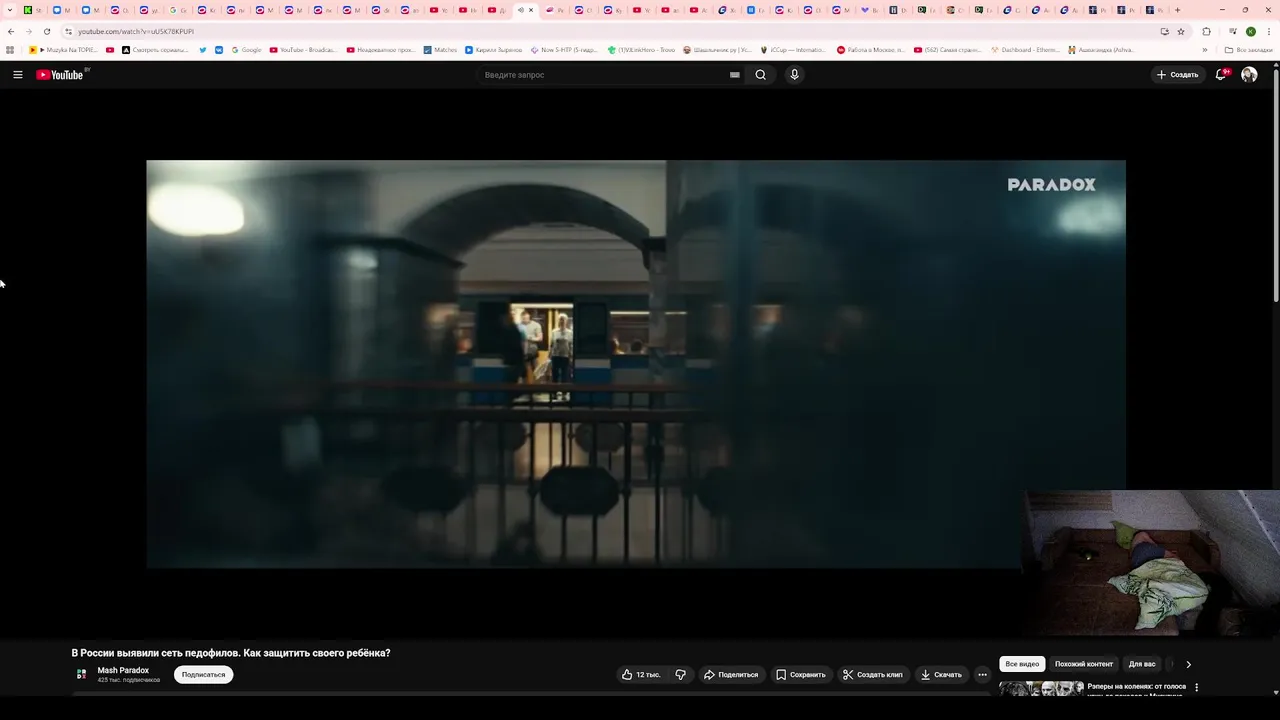Open the YouTube - Broadcast bookmark
Viewport: 1280px width, 720px height.
[303, 49]
